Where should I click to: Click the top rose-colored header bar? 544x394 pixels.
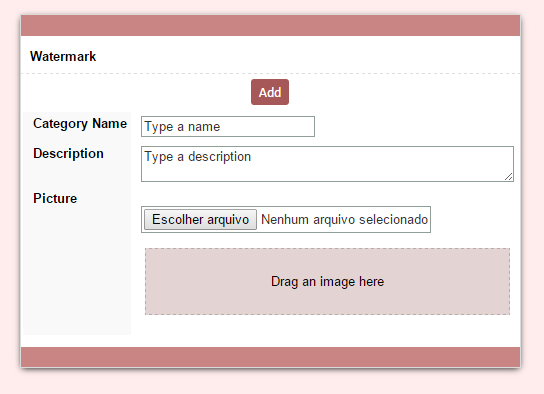tap(270, 25)
